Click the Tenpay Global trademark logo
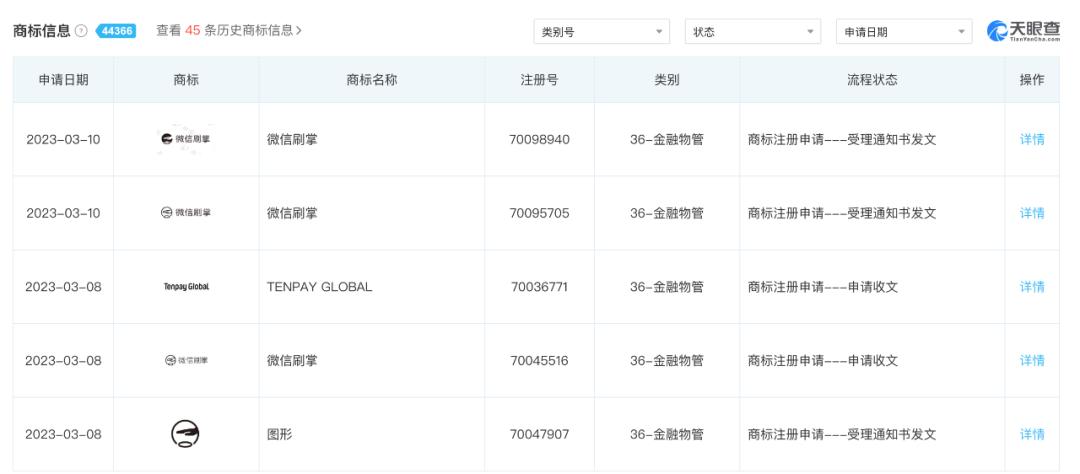The width and height of the screenshot is (1080, 474). [x=186, y=287]
